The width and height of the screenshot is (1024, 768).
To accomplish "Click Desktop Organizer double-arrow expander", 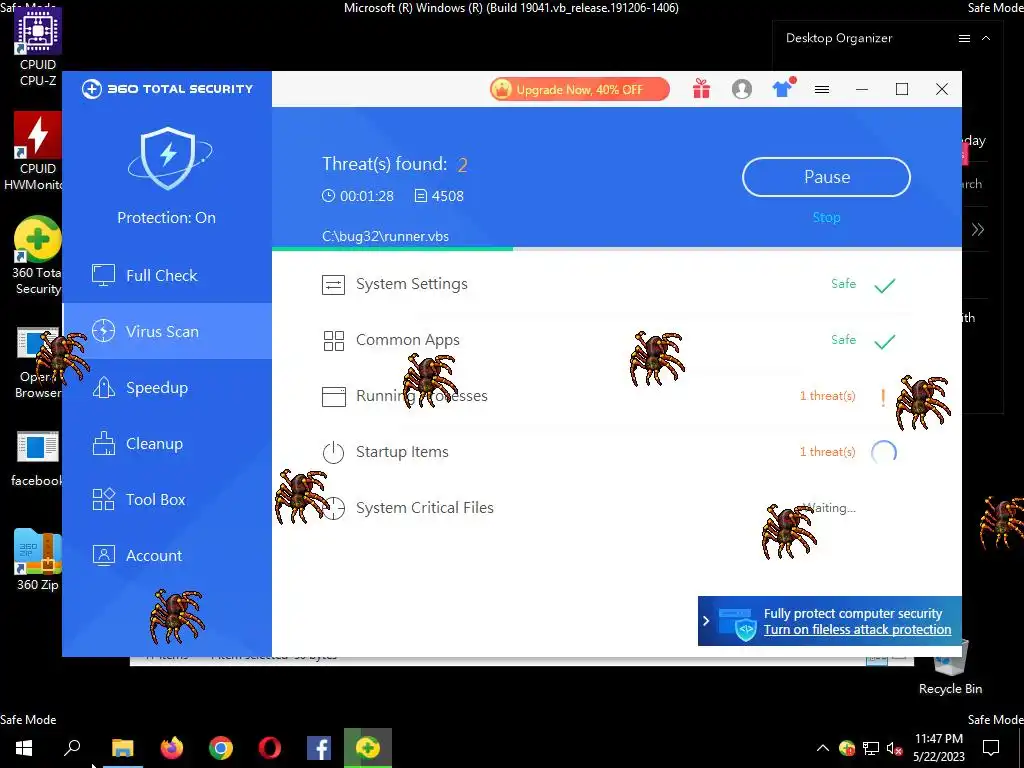I will (x=978, y=229).
